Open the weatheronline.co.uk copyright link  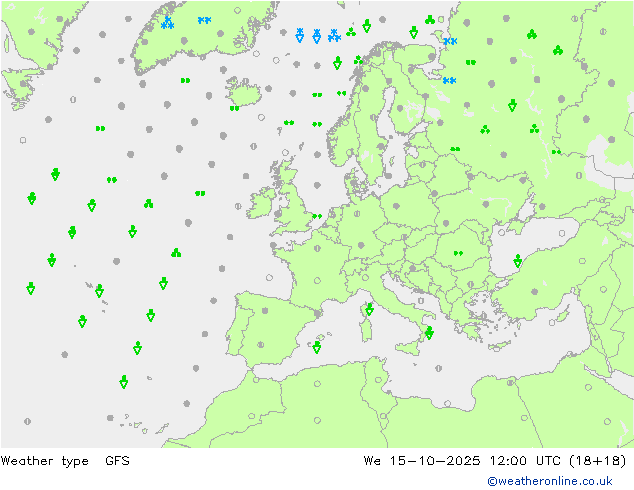(550, 481)
